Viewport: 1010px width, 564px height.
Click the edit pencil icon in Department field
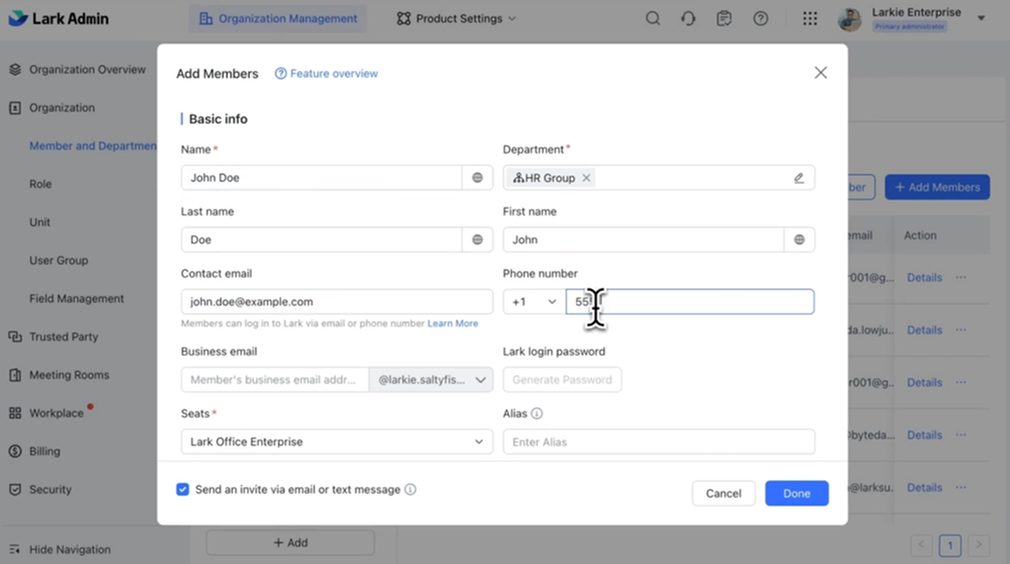[x=799, y=178]
